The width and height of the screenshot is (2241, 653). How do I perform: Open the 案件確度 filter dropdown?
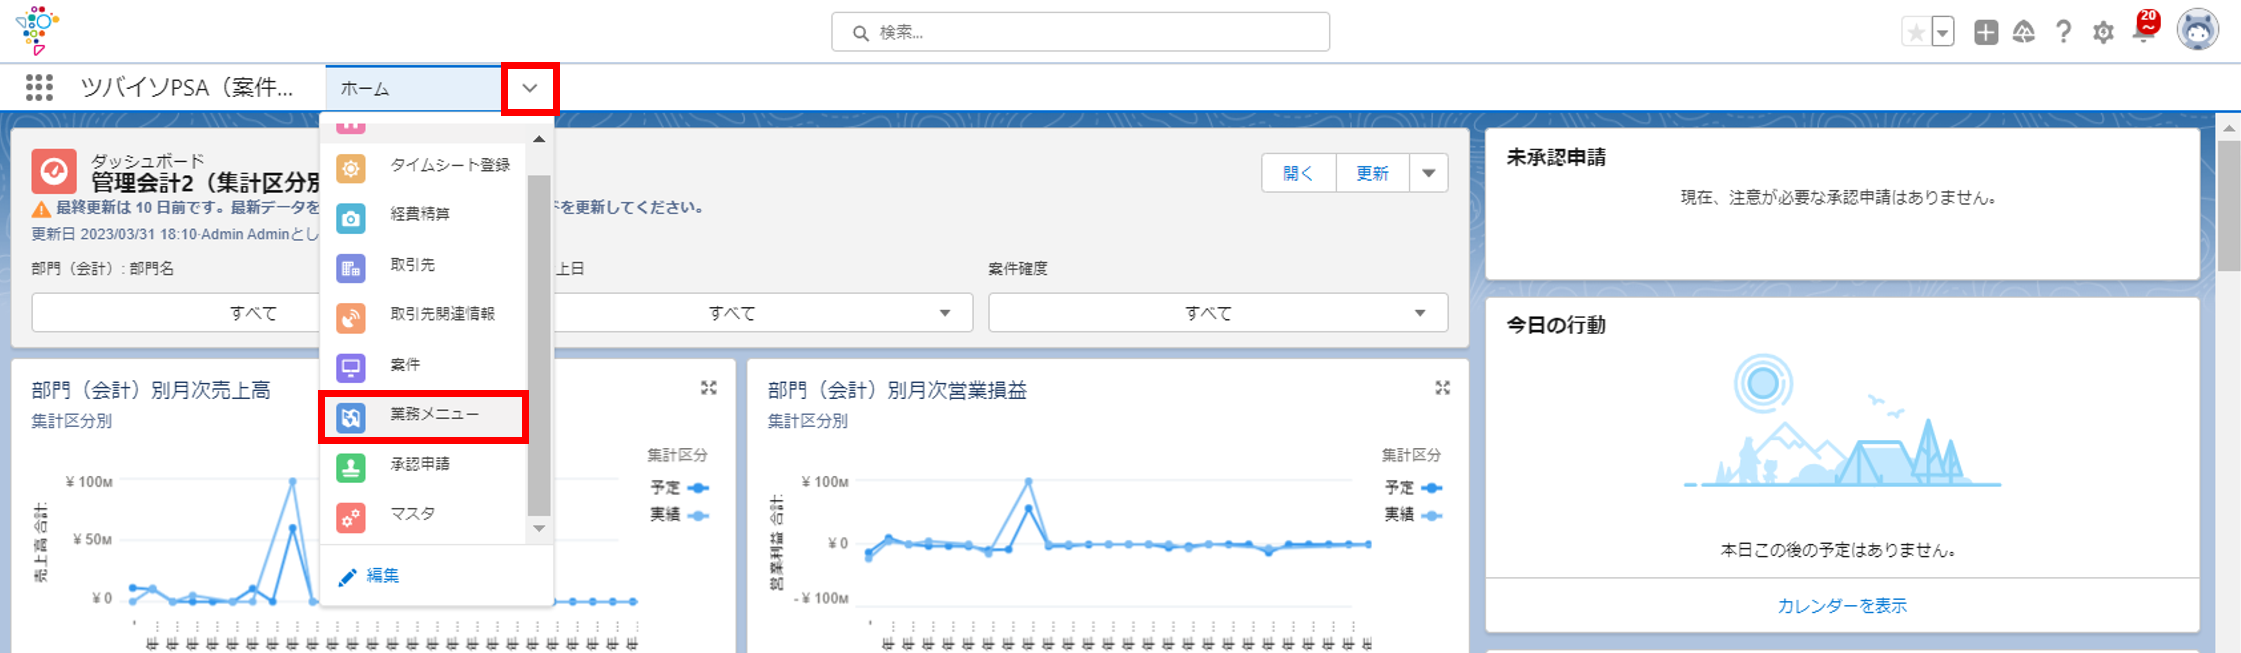coord(1217,313)
